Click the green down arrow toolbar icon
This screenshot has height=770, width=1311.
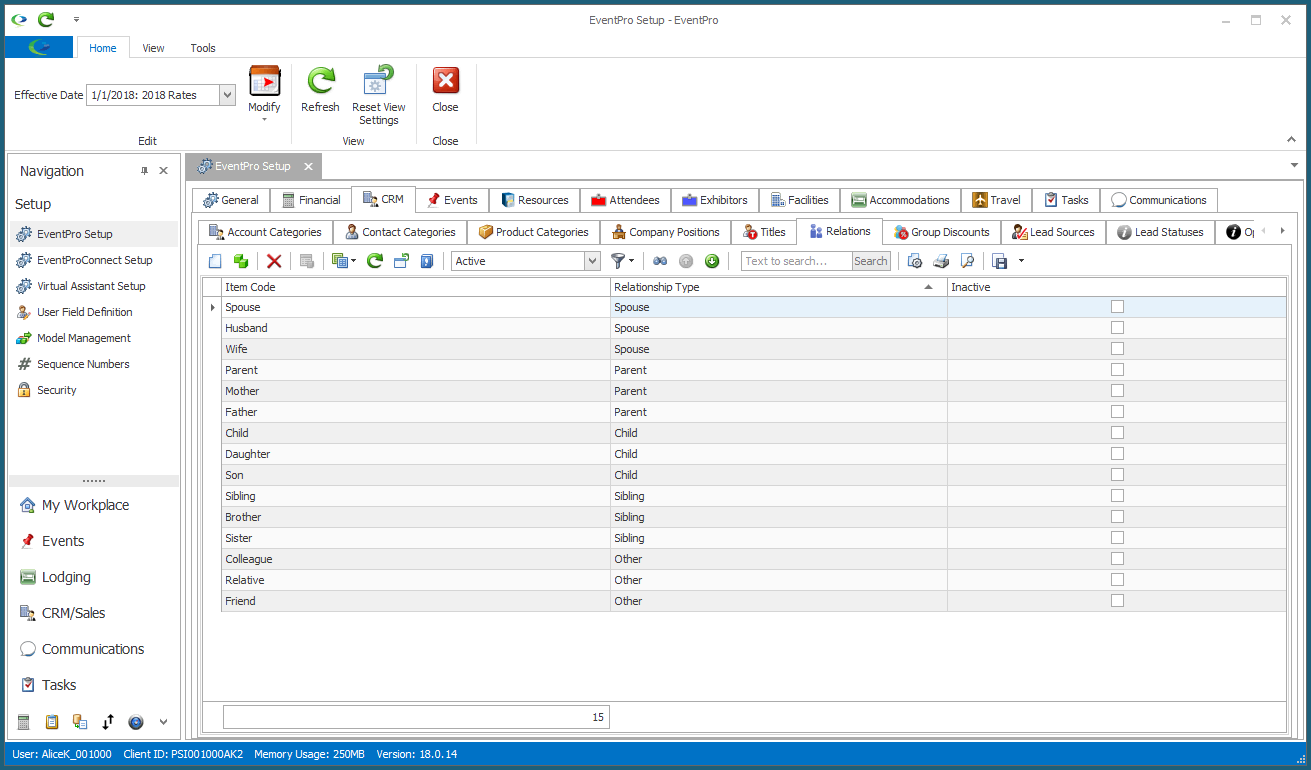712,261
